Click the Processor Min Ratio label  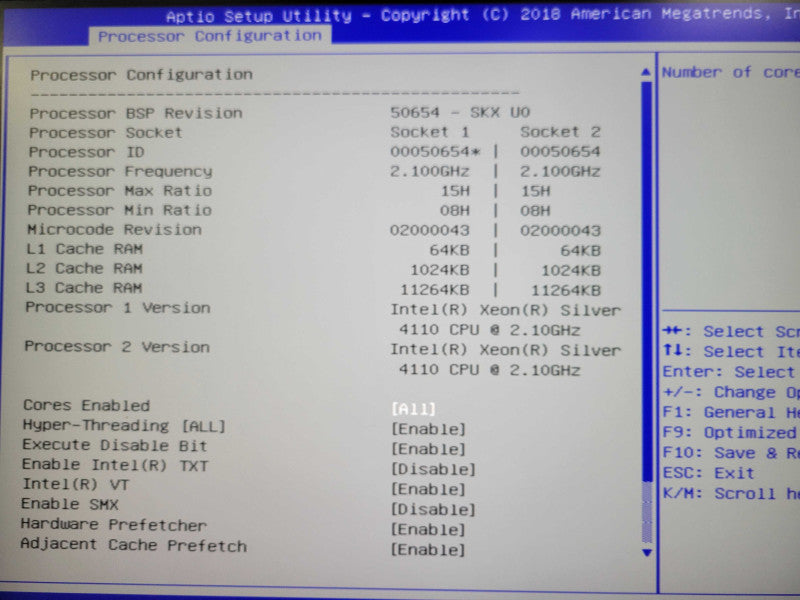(119, 210)
